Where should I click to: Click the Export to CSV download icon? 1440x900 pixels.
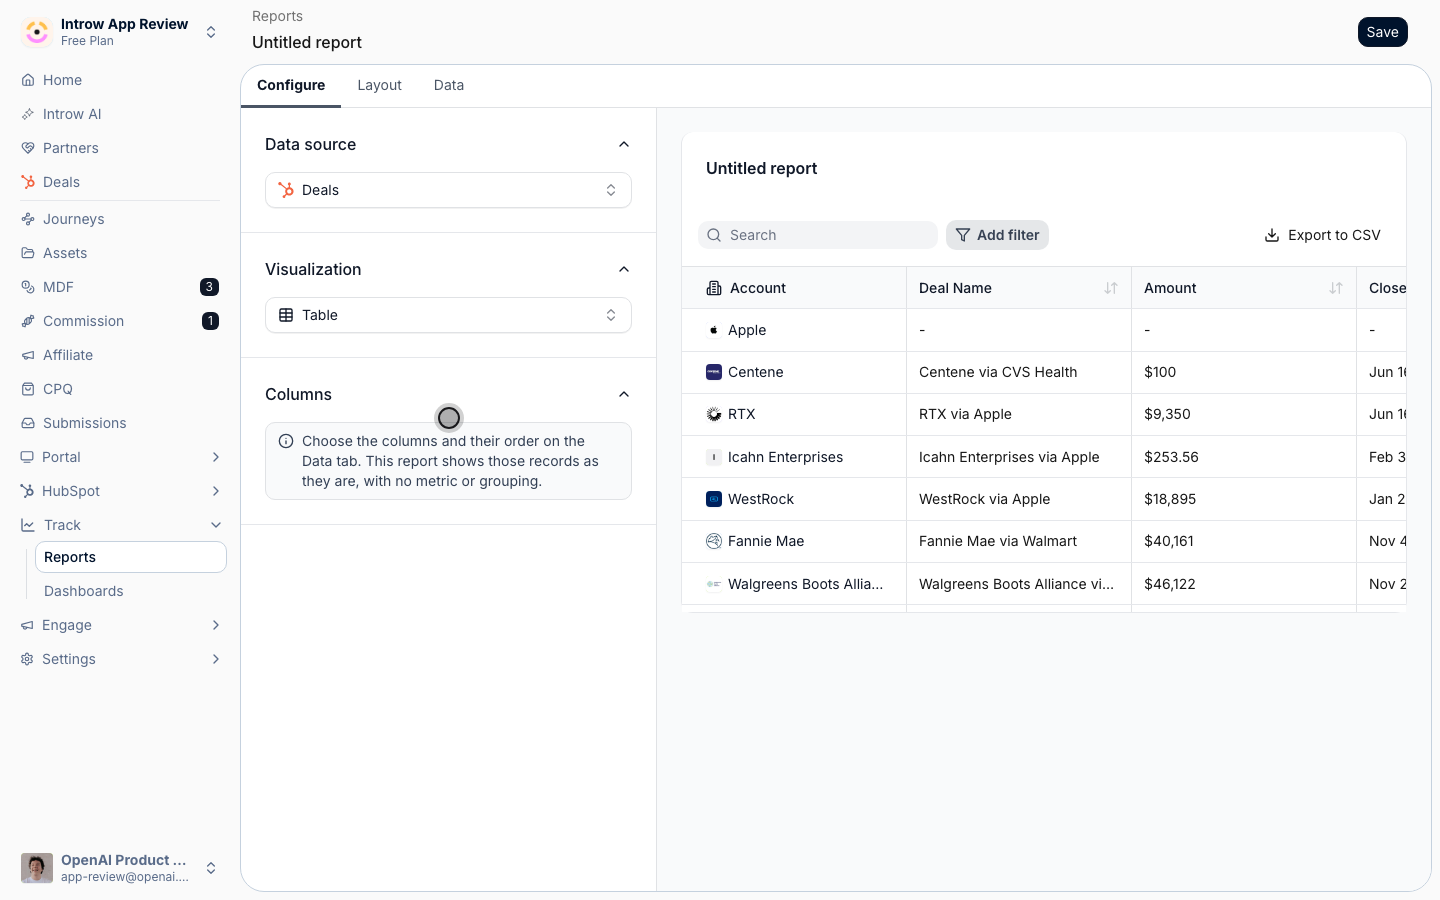[x=1272, y=235]
